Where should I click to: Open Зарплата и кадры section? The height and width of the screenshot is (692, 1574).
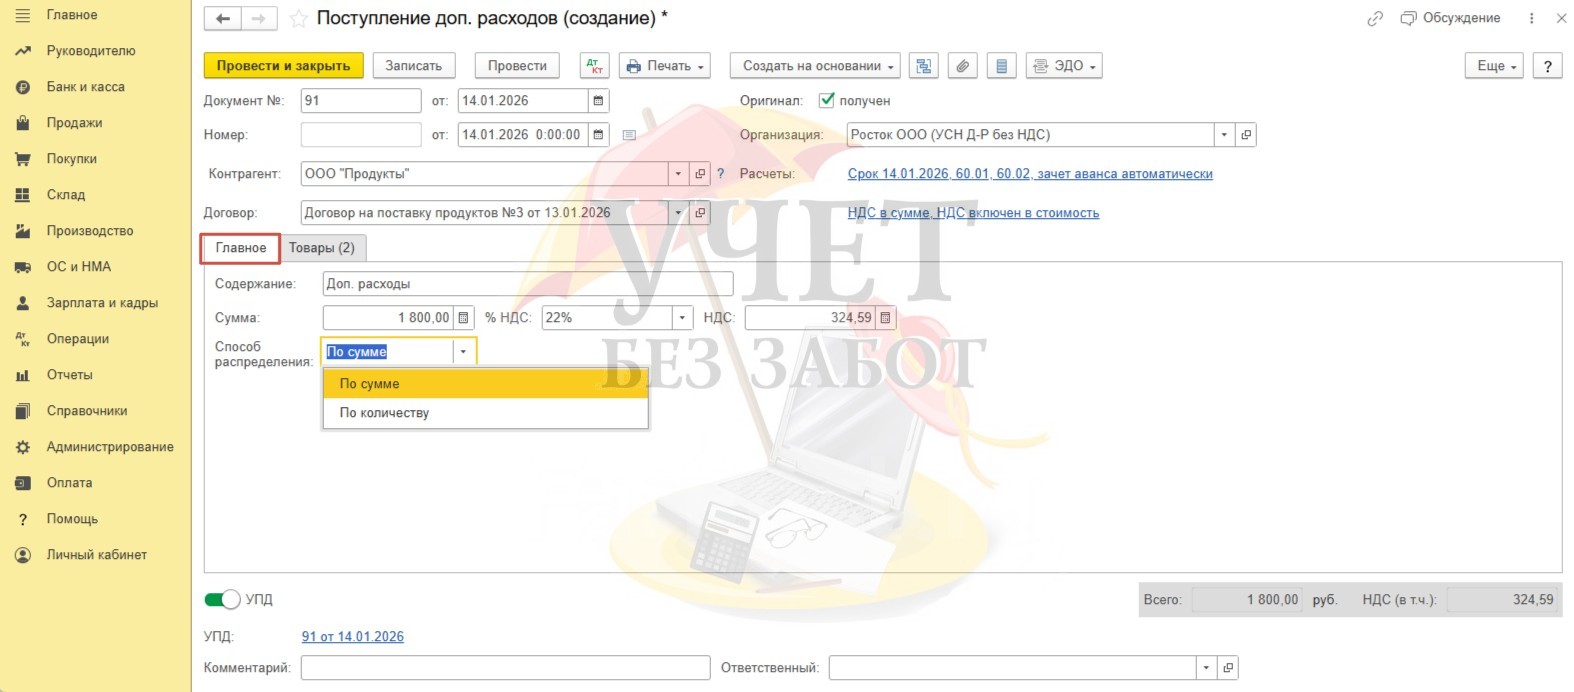(x=102, y=303)
